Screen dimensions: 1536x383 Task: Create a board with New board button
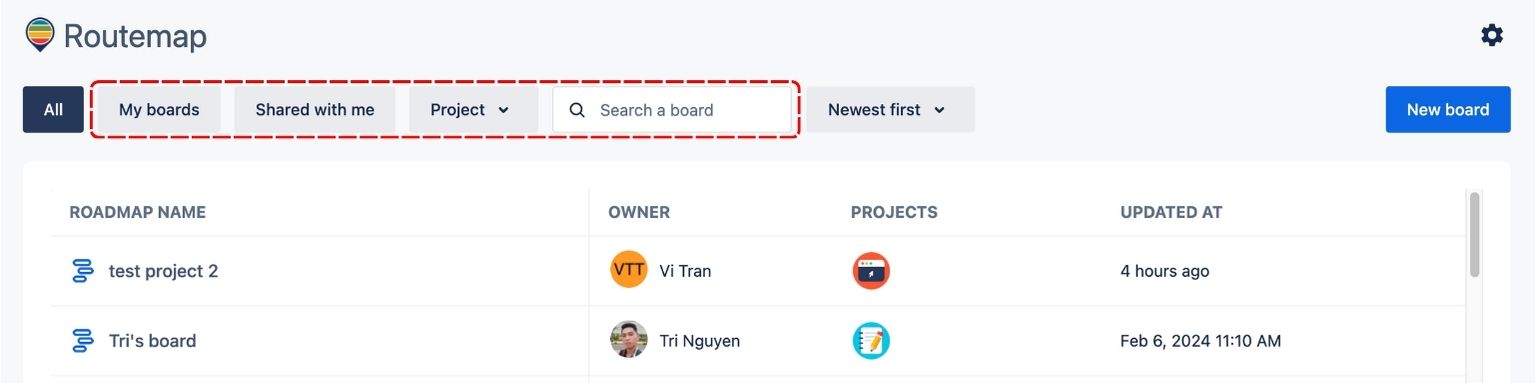click(x=1448, y=110)
